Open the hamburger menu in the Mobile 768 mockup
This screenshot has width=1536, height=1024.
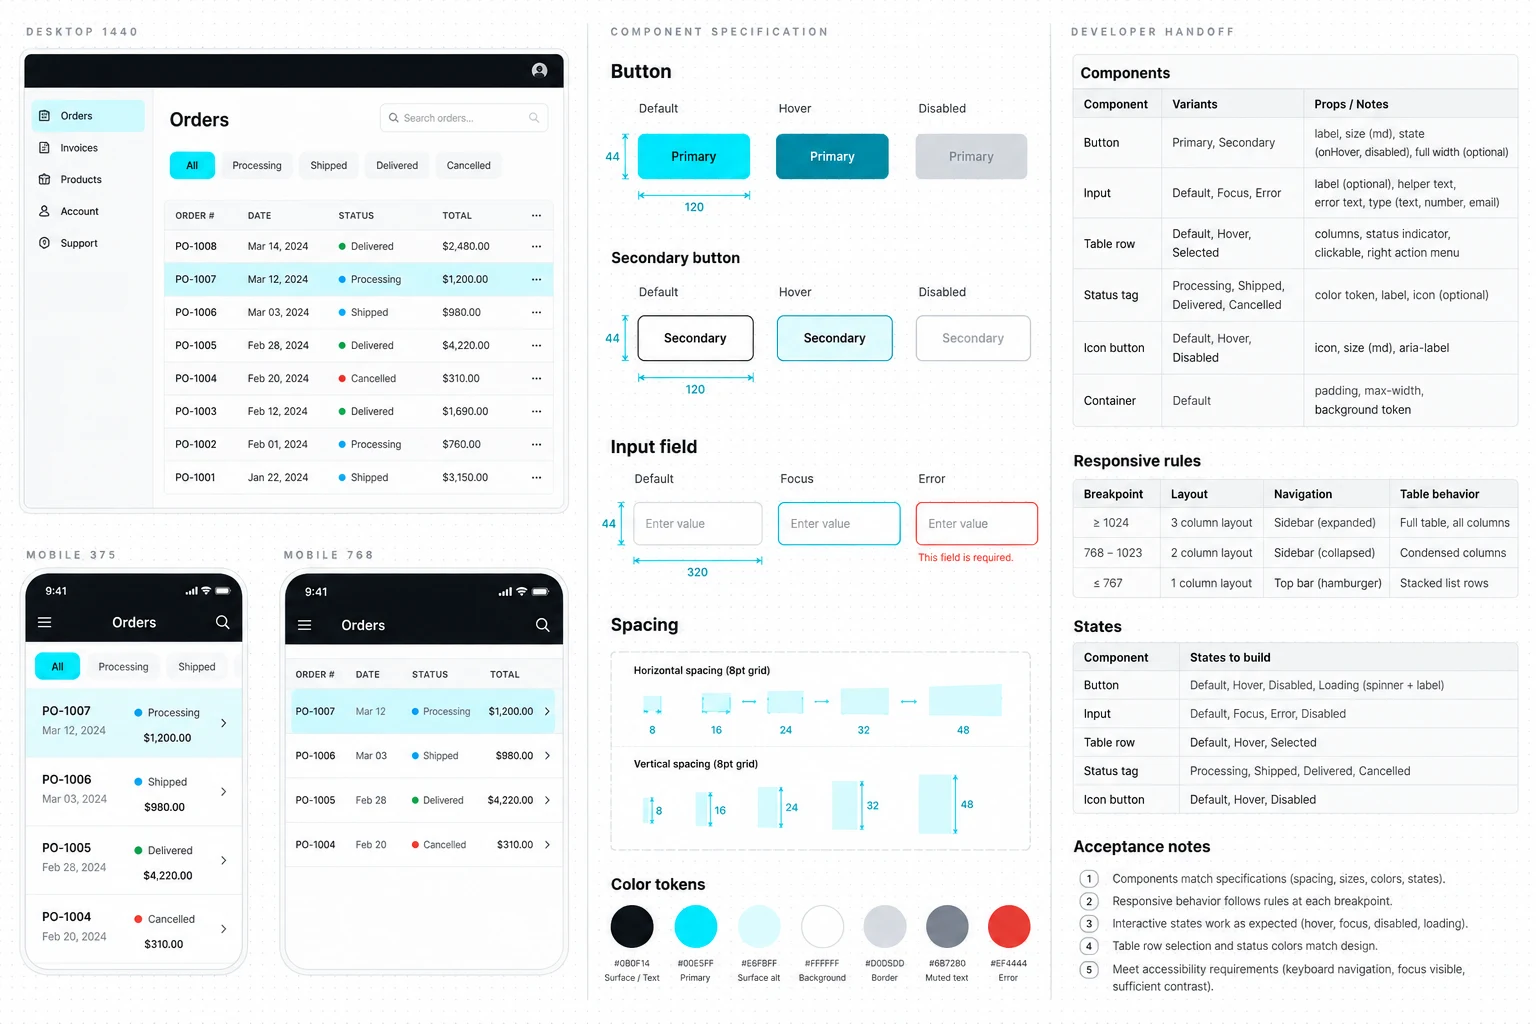pos(305,625)
